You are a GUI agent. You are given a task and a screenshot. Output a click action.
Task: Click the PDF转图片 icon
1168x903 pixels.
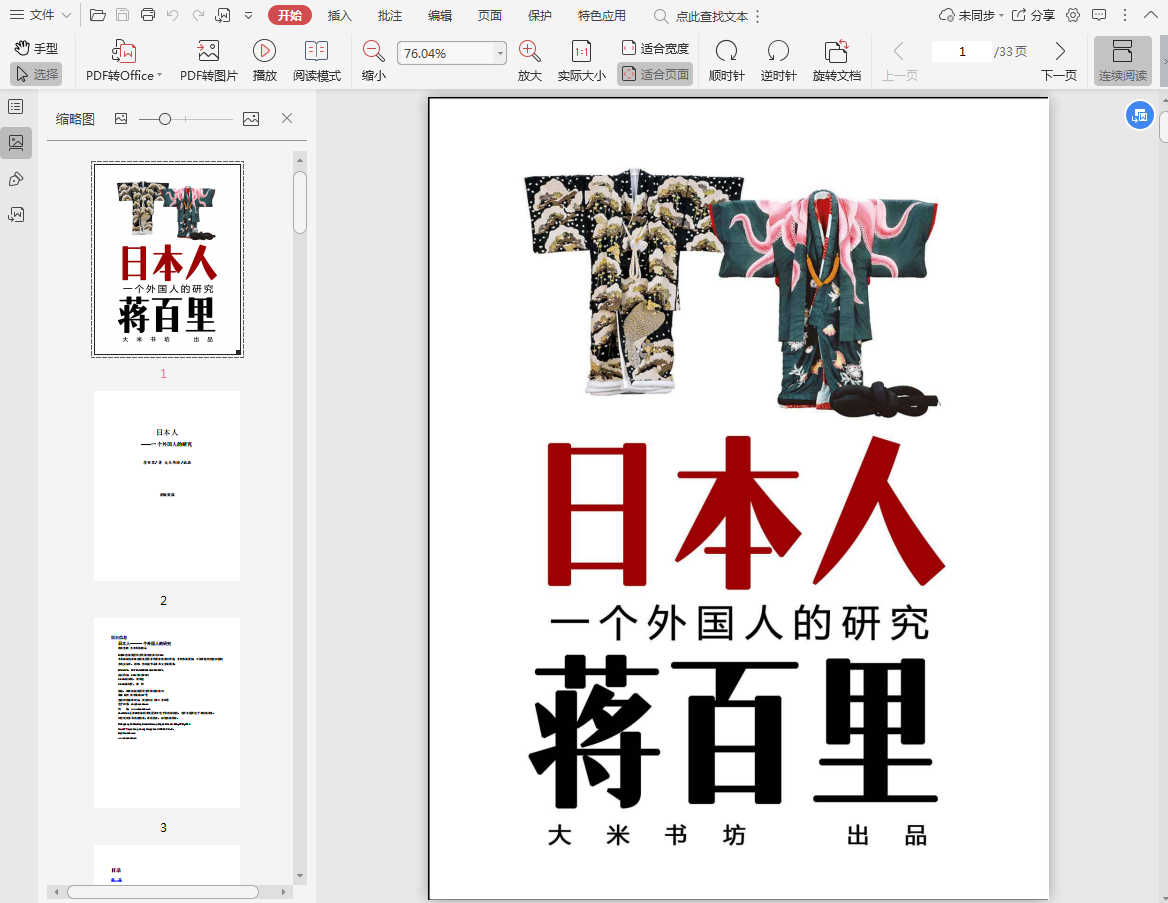click(208, 52)
